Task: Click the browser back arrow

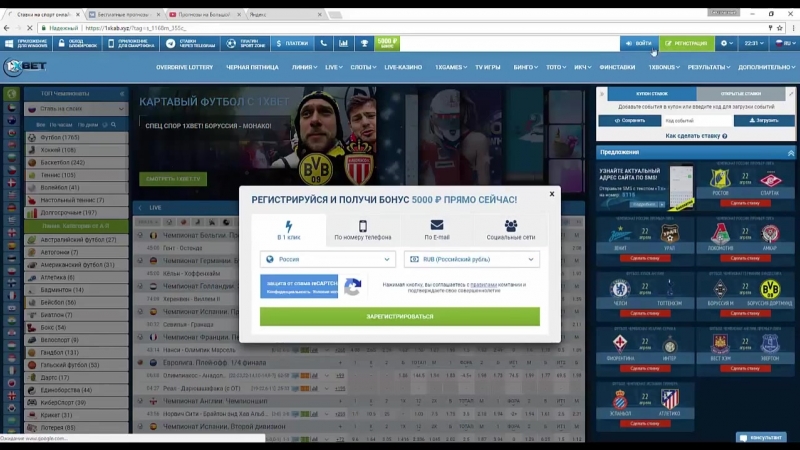Action: coord(7,28)
